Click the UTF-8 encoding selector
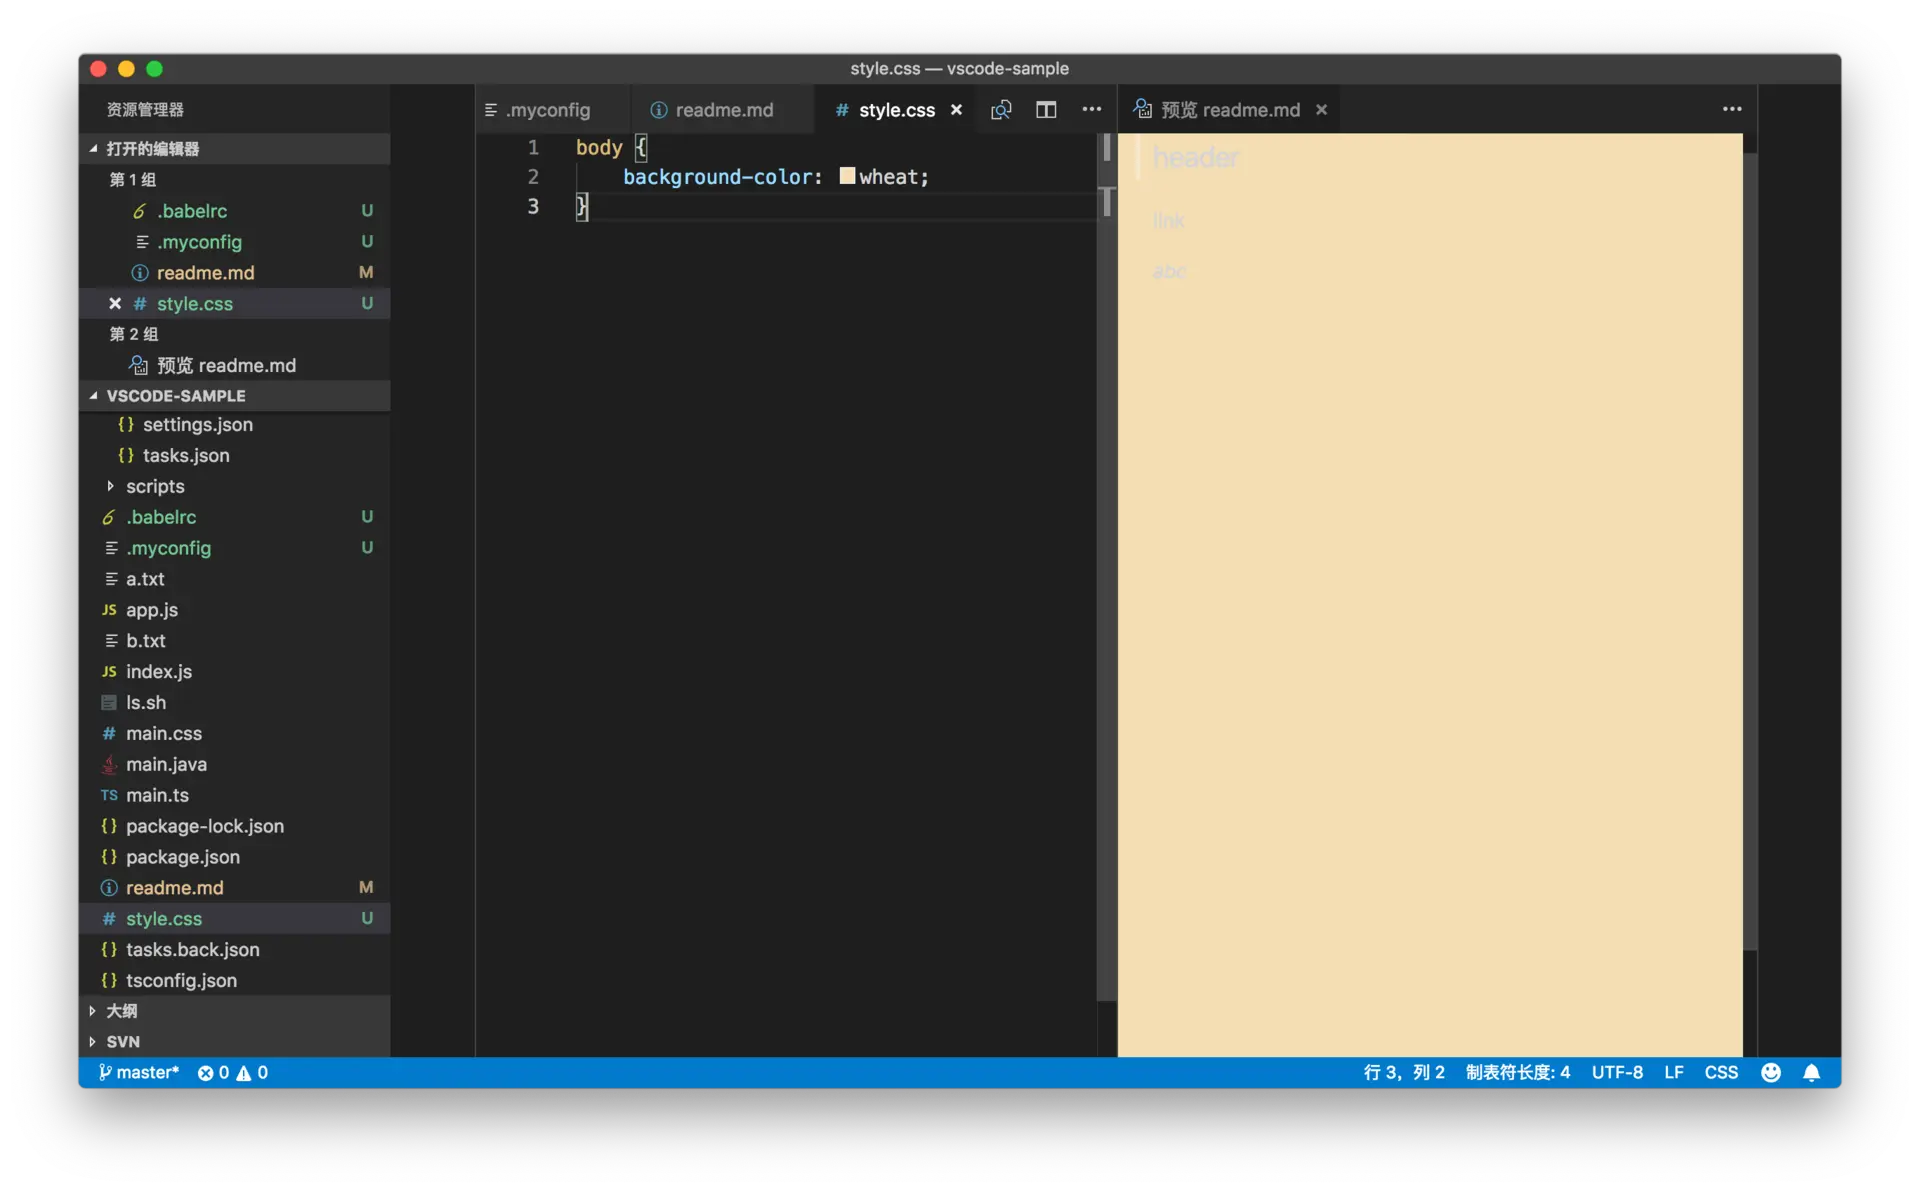 tap(1616, 1072)
